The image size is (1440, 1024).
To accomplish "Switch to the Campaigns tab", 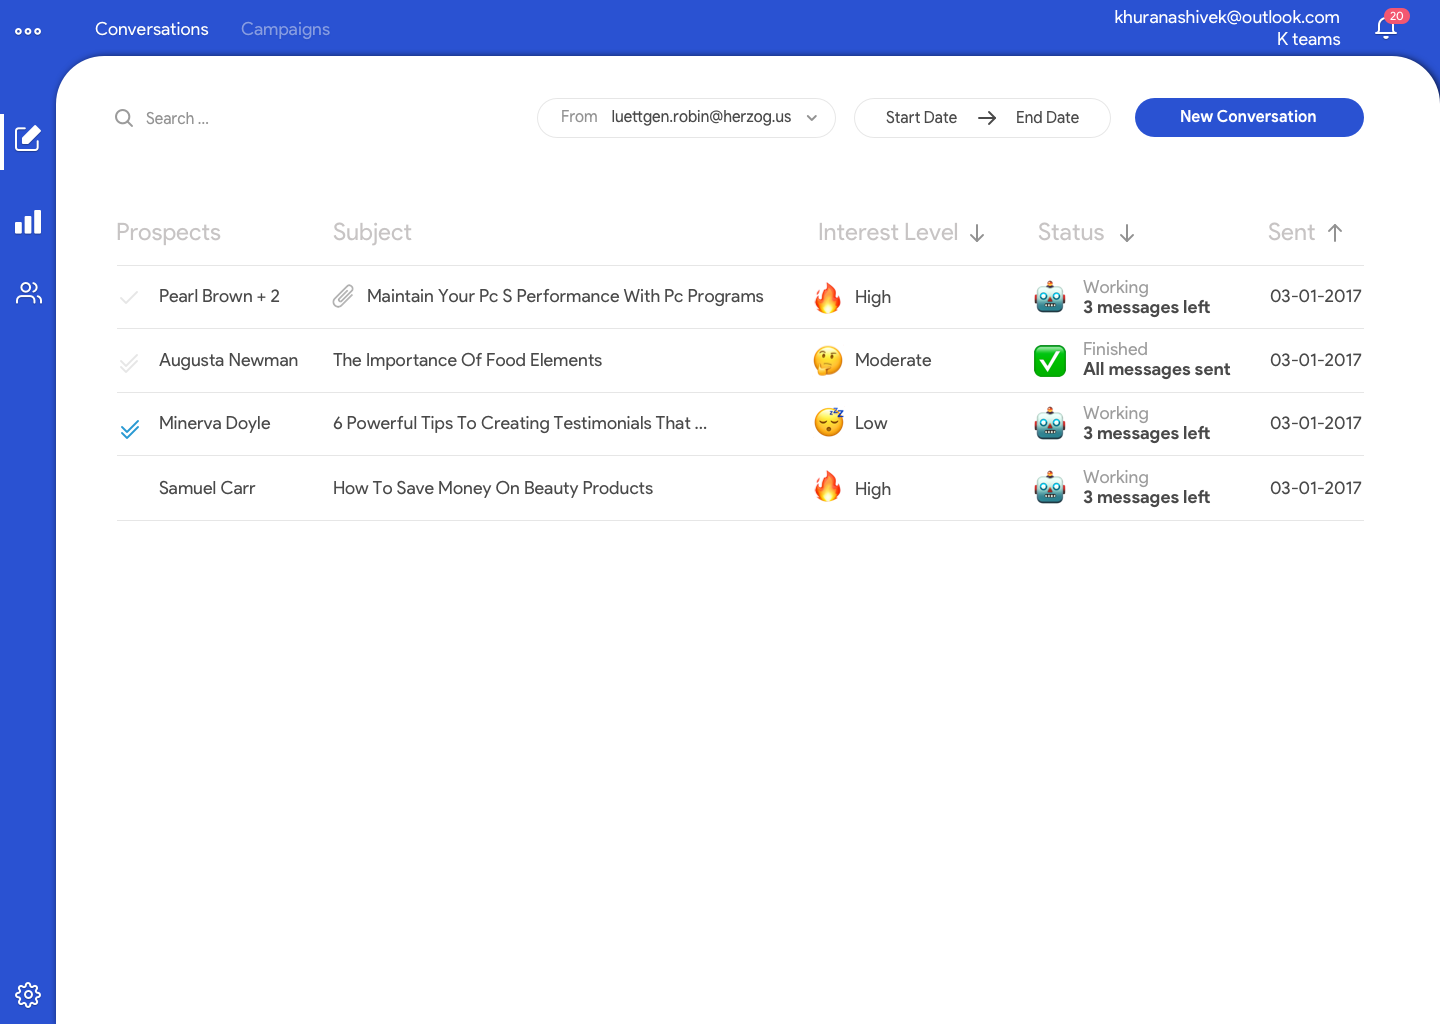I will click(x=285, y=29).
